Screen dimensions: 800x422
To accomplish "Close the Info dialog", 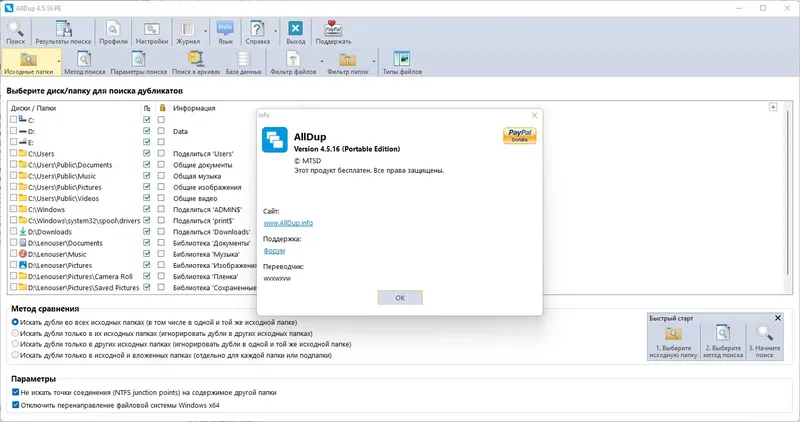I will click(535, 115).
